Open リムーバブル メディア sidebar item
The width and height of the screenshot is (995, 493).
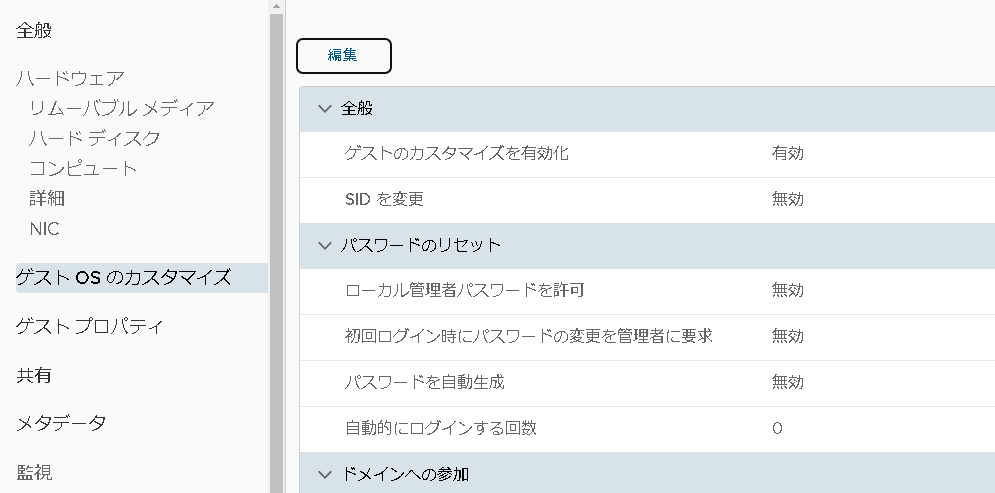[122, 108]
